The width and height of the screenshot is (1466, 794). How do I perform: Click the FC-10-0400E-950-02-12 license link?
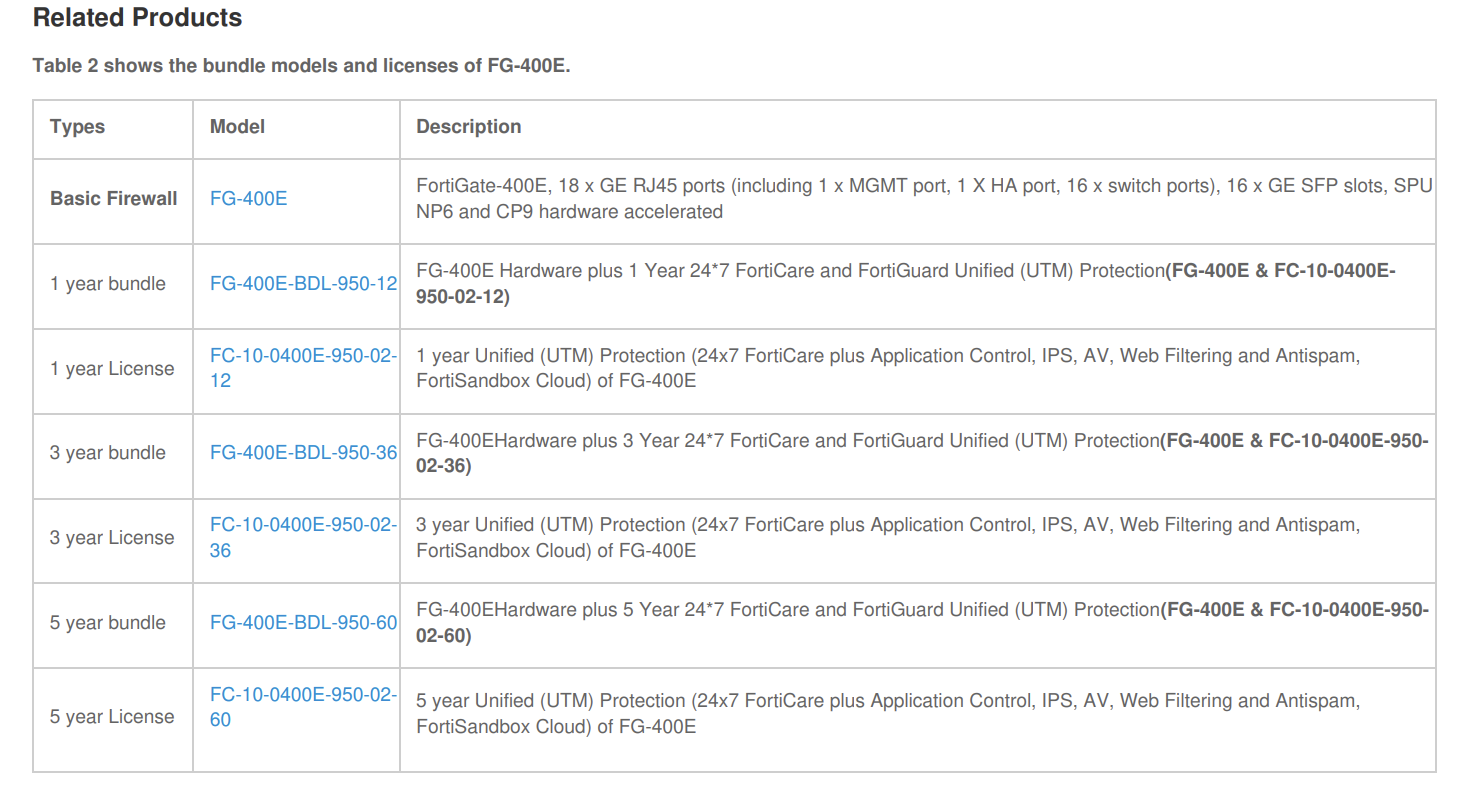tap(302, 356)
